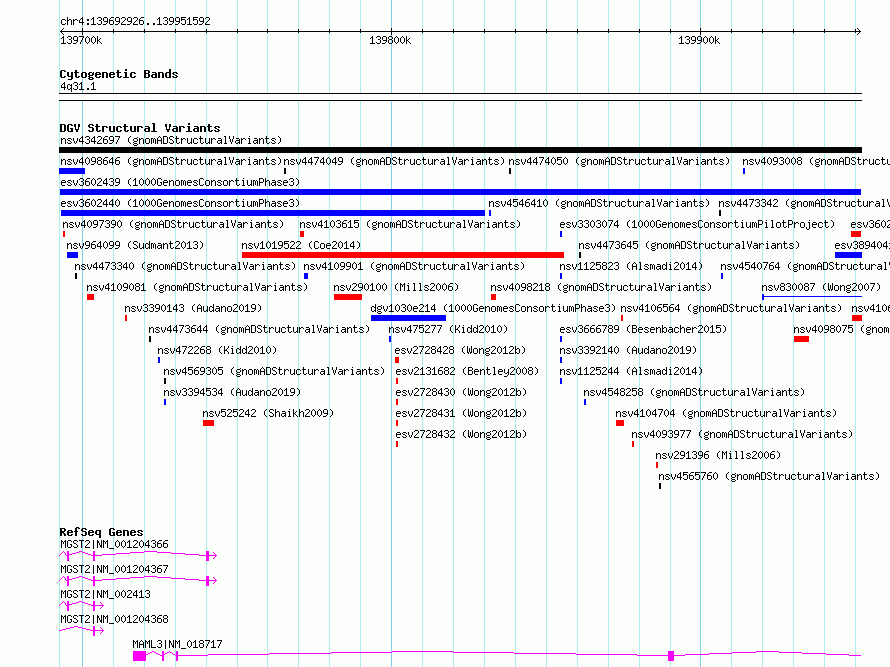The image size is (890, 667).
Task: Open MGST2|NM_001204367 transcript label
Action: 114,569
